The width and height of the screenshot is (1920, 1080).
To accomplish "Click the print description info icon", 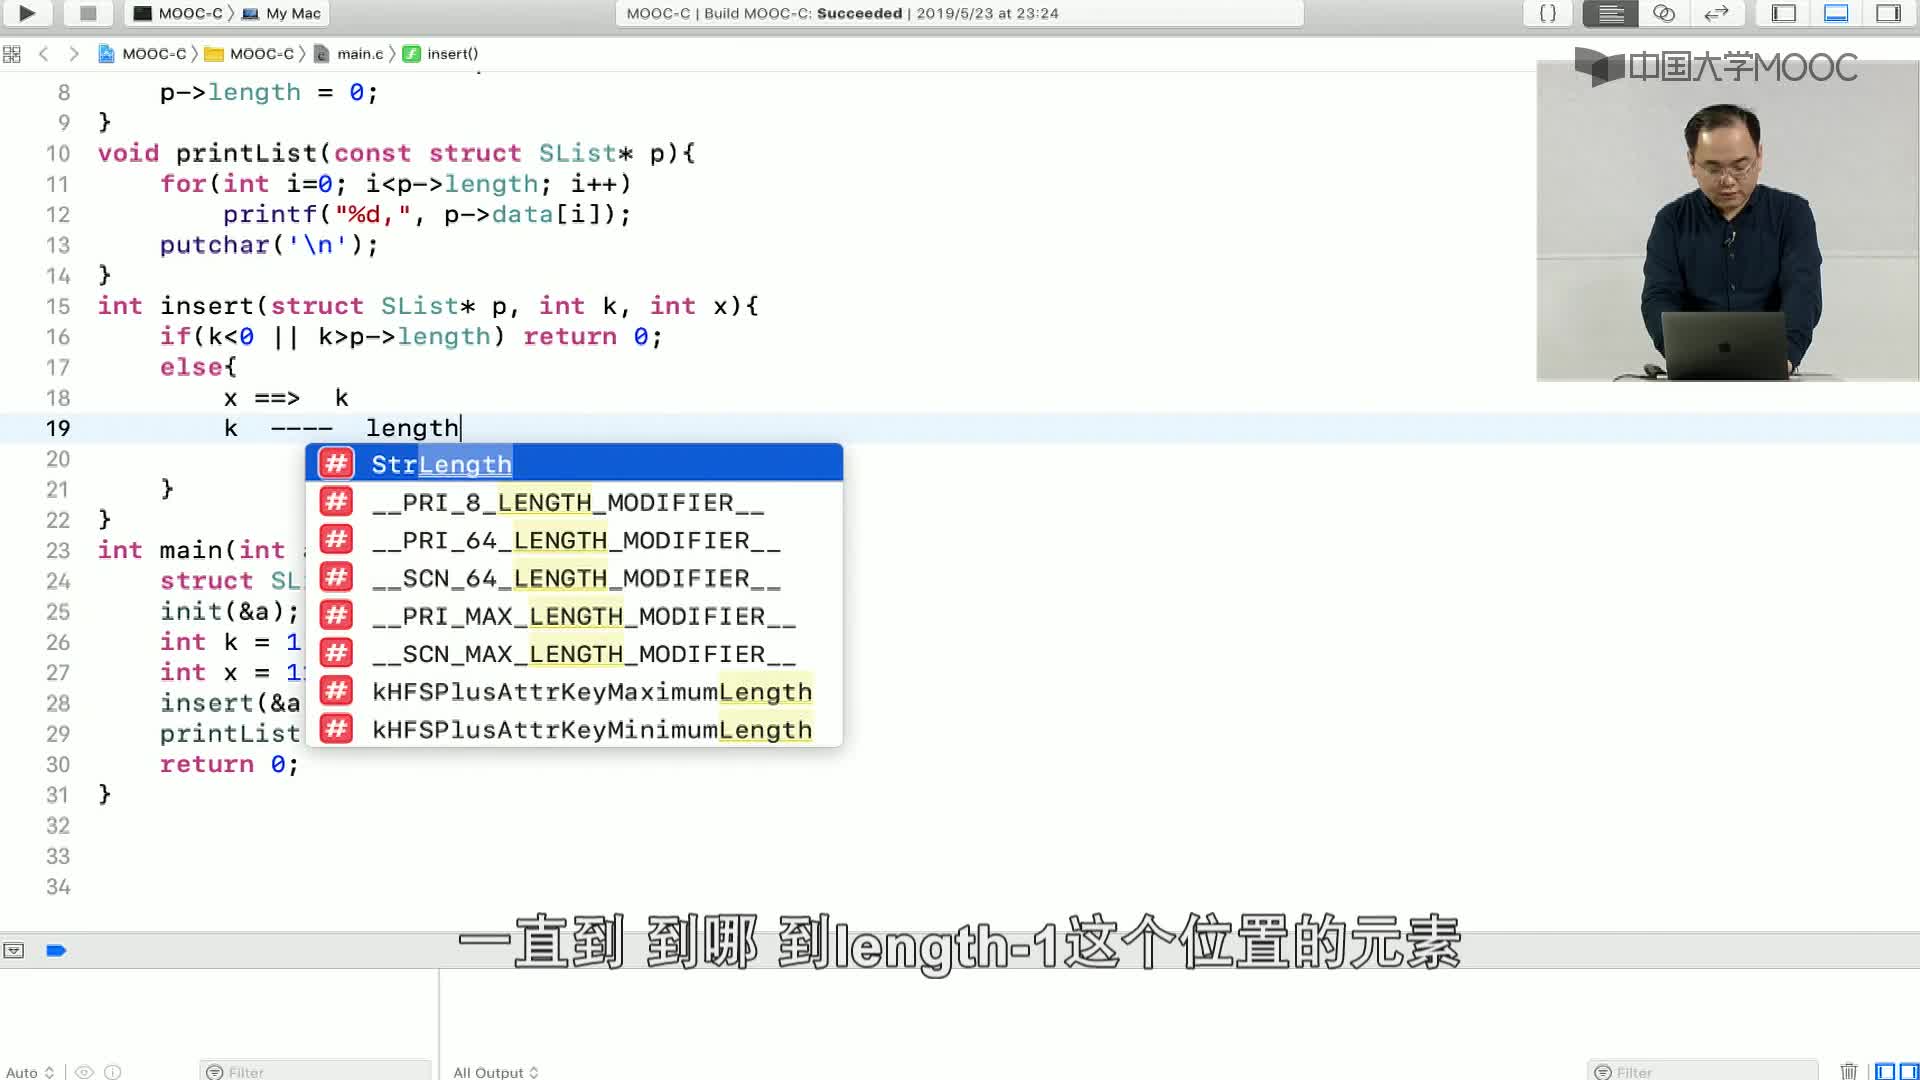I will 113,1072.
